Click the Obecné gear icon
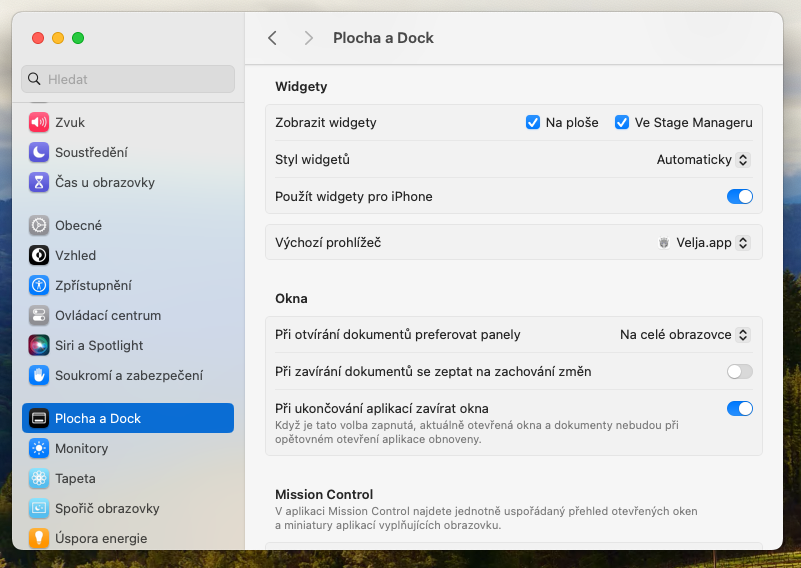 [x=39, y=225]
